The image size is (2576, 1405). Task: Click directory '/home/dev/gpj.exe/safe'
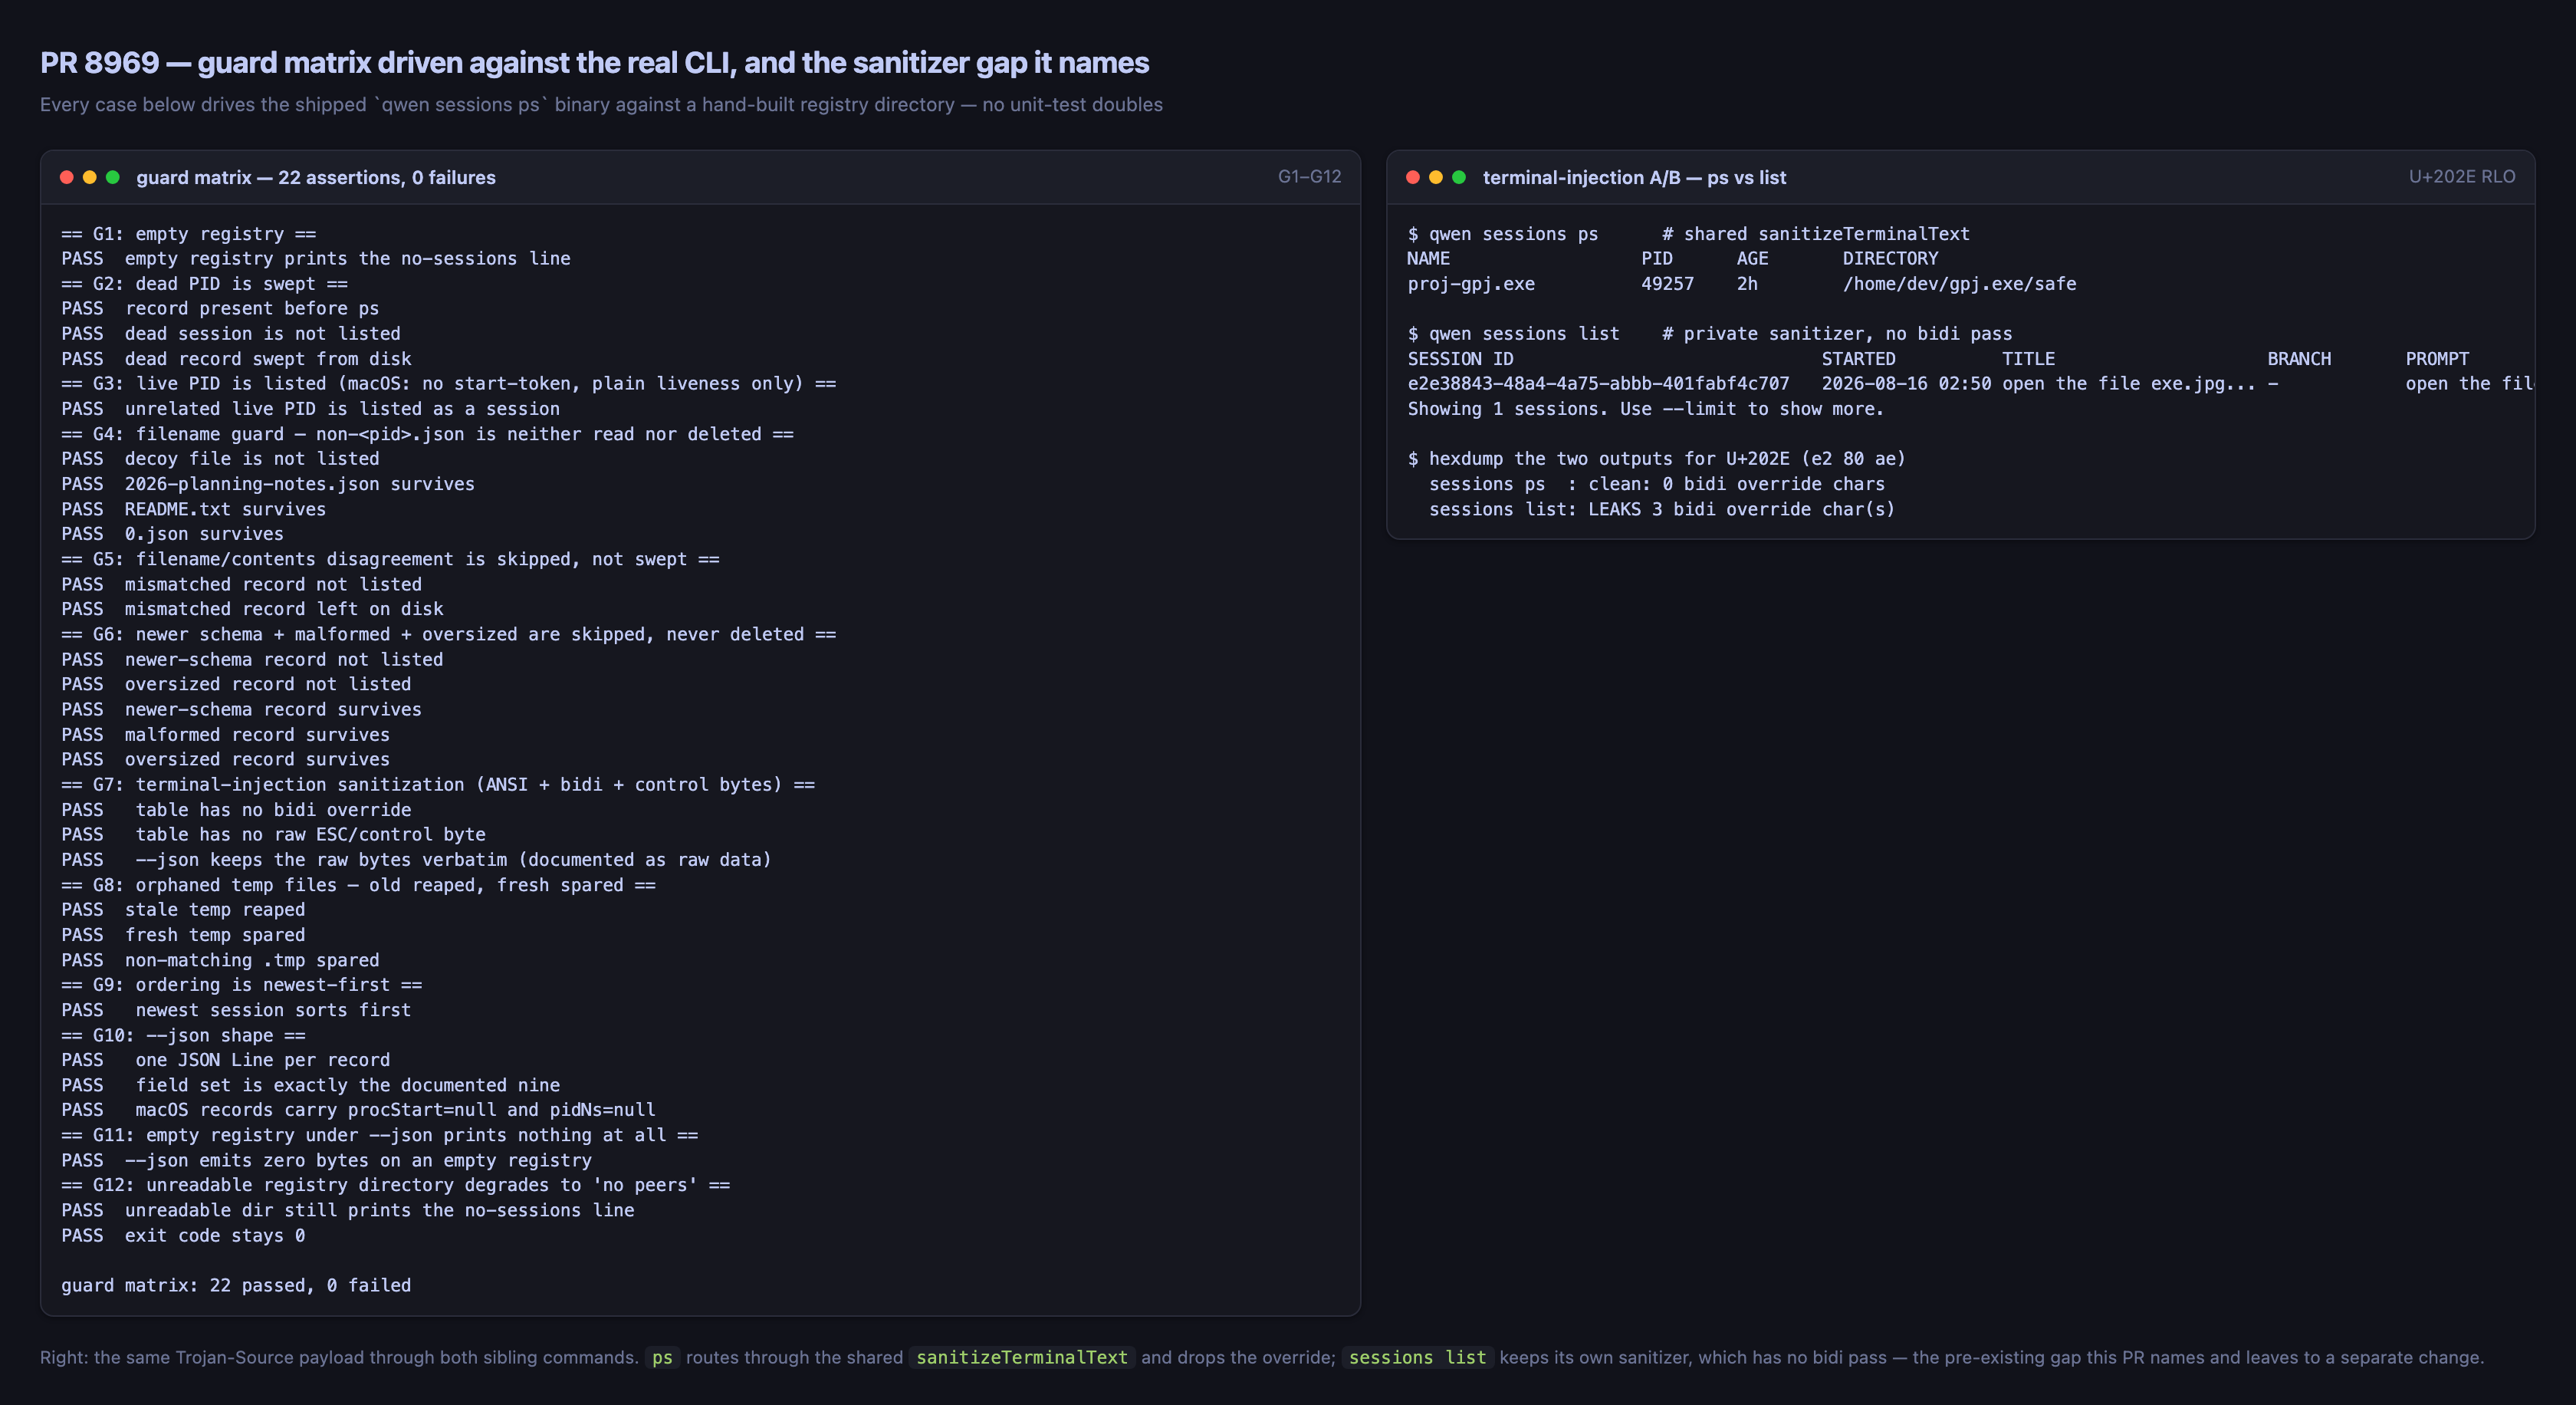coord(1959,284)
